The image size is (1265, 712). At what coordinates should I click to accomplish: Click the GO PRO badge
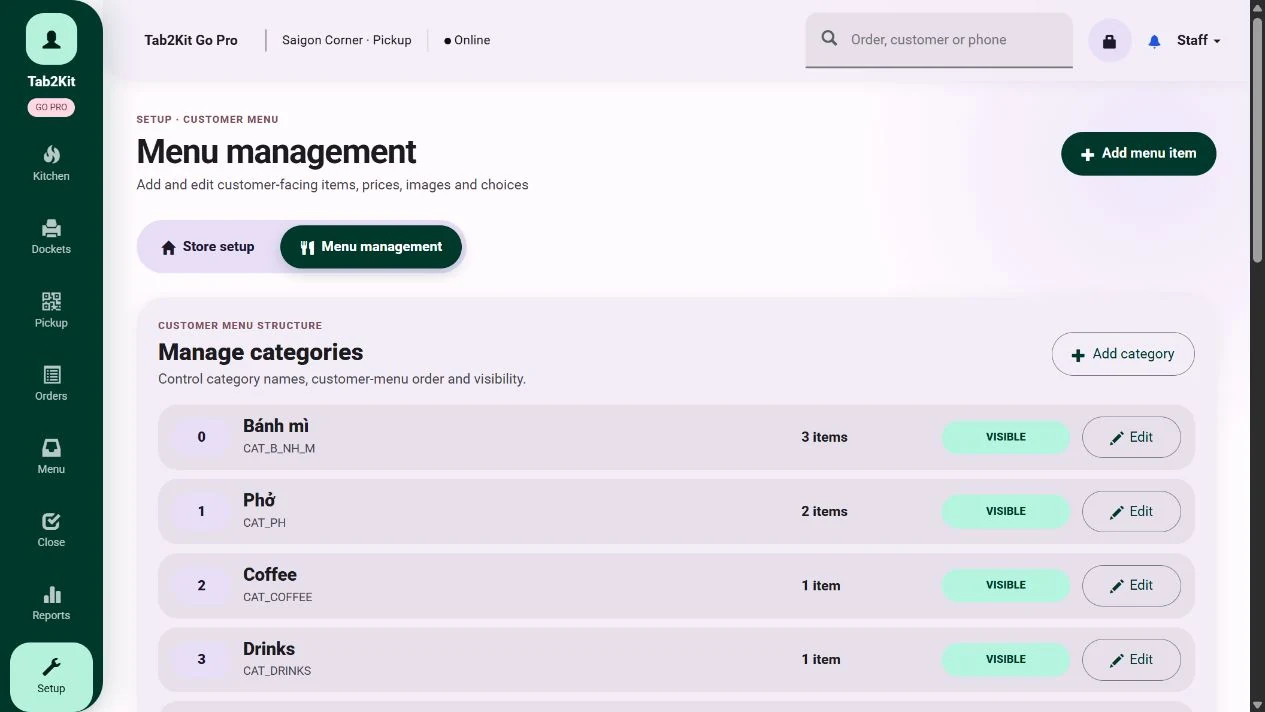[51, 108]
